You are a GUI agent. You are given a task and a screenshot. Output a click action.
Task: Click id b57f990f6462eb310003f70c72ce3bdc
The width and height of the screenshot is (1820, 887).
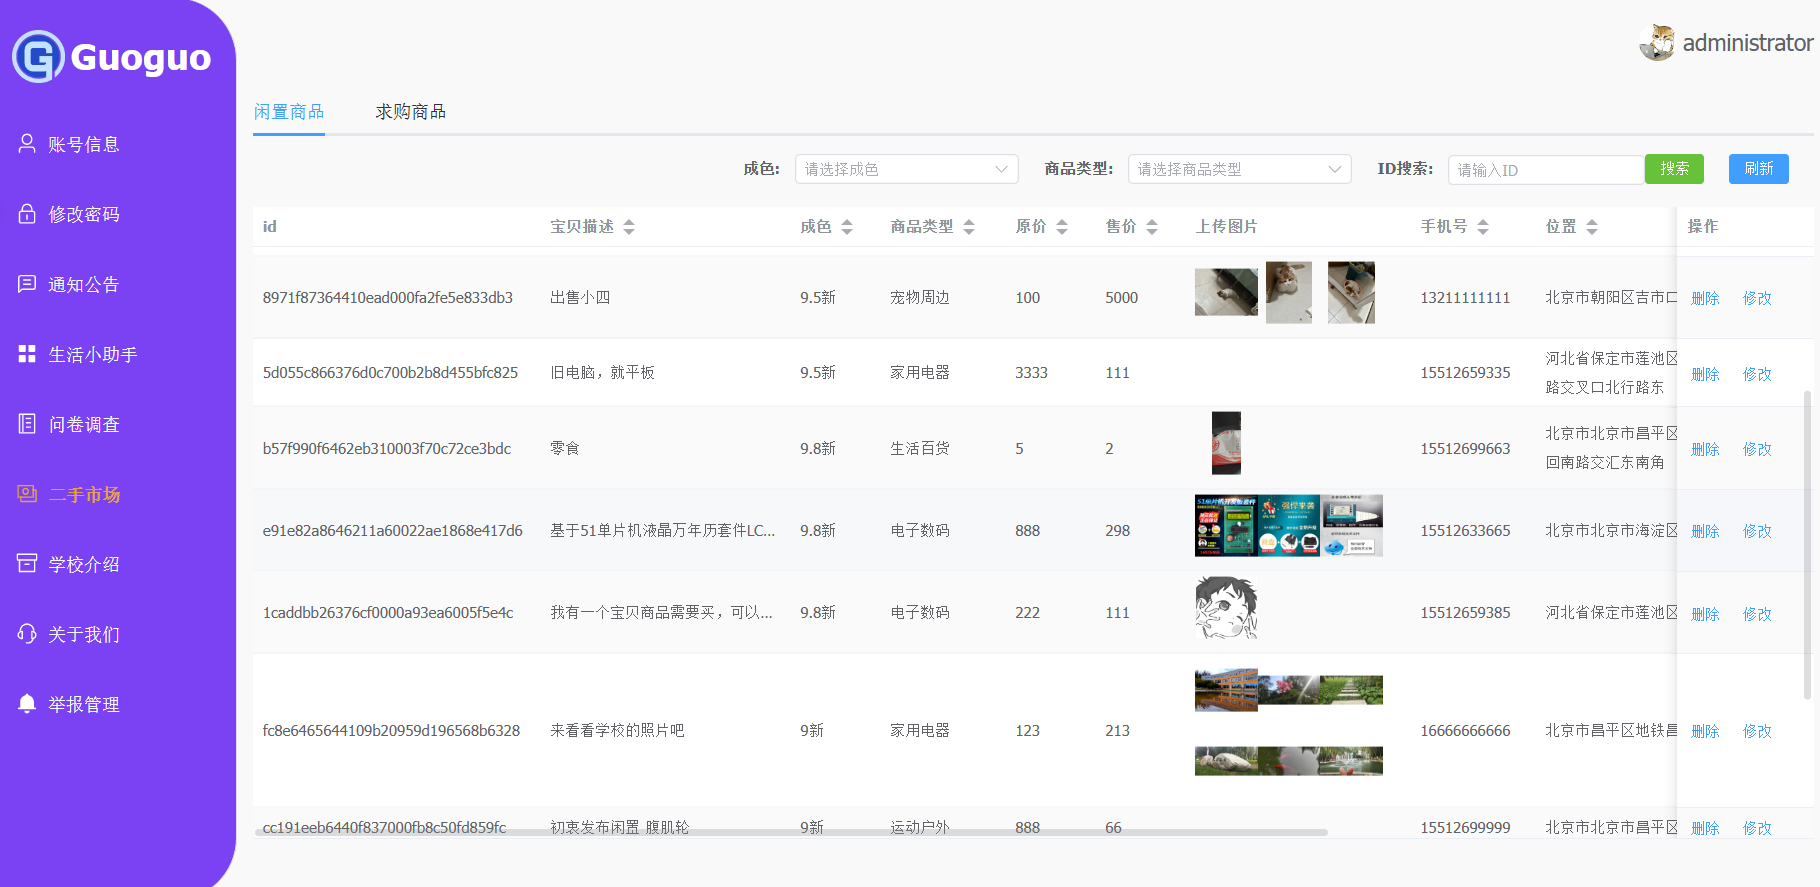pyautogui.click(x=387, y=449)
